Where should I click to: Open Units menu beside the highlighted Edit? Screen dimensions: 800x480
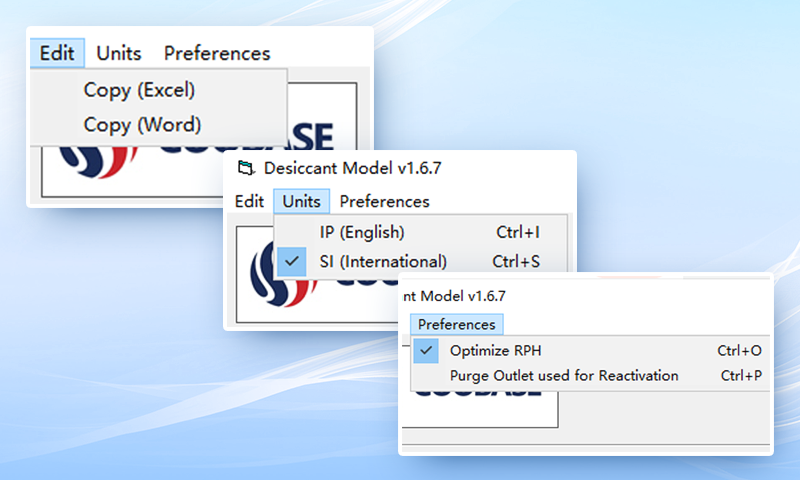(119, 53)
